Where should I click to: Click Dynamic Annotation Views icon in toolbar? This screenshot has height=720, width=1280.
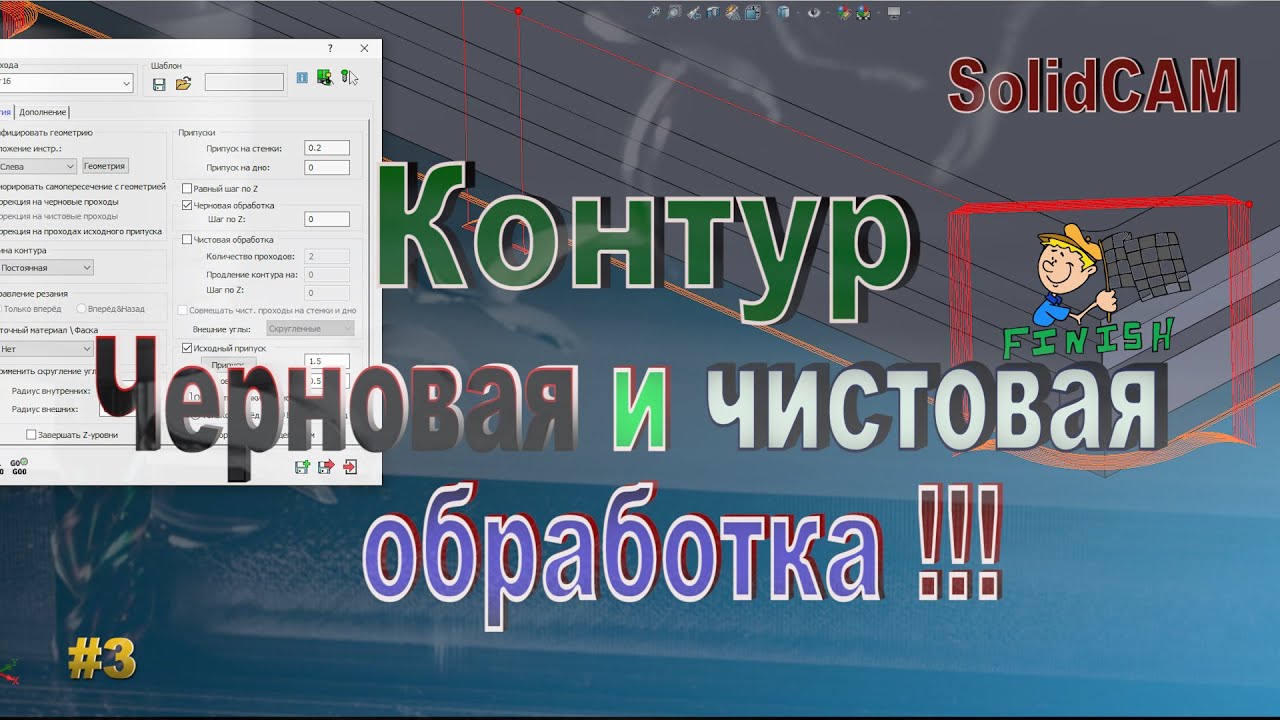(732, 12)
